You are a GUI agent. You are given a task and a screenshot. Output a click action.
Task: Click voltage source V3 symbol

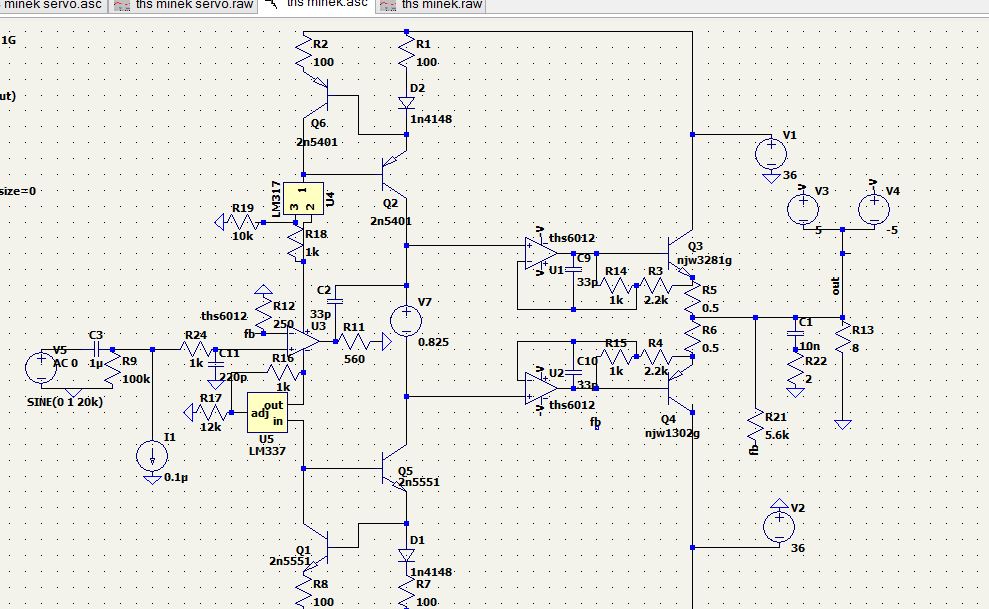pos(803,209)
